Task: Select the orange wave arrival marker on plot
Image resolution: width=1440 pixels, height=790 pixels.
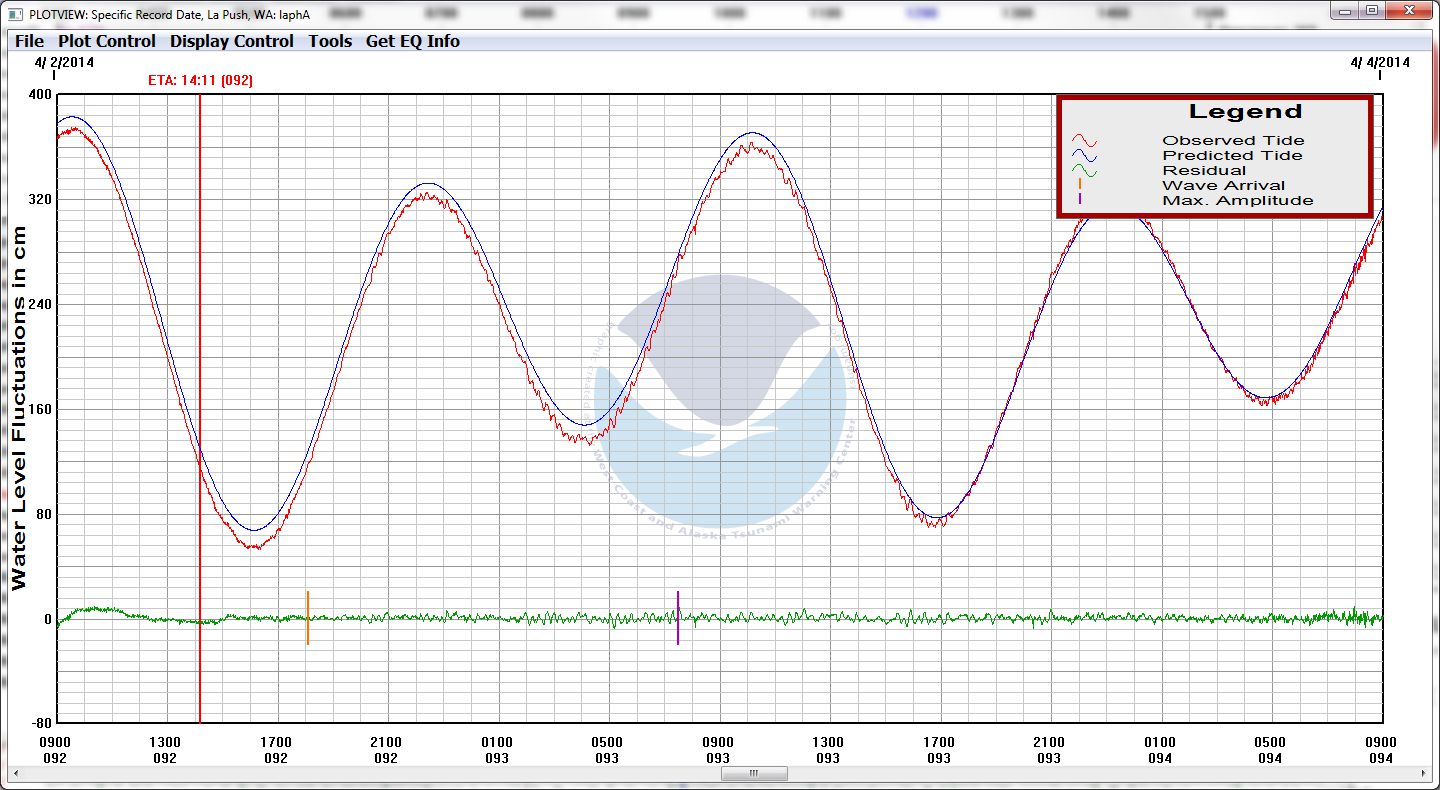Action: point(308,618)
